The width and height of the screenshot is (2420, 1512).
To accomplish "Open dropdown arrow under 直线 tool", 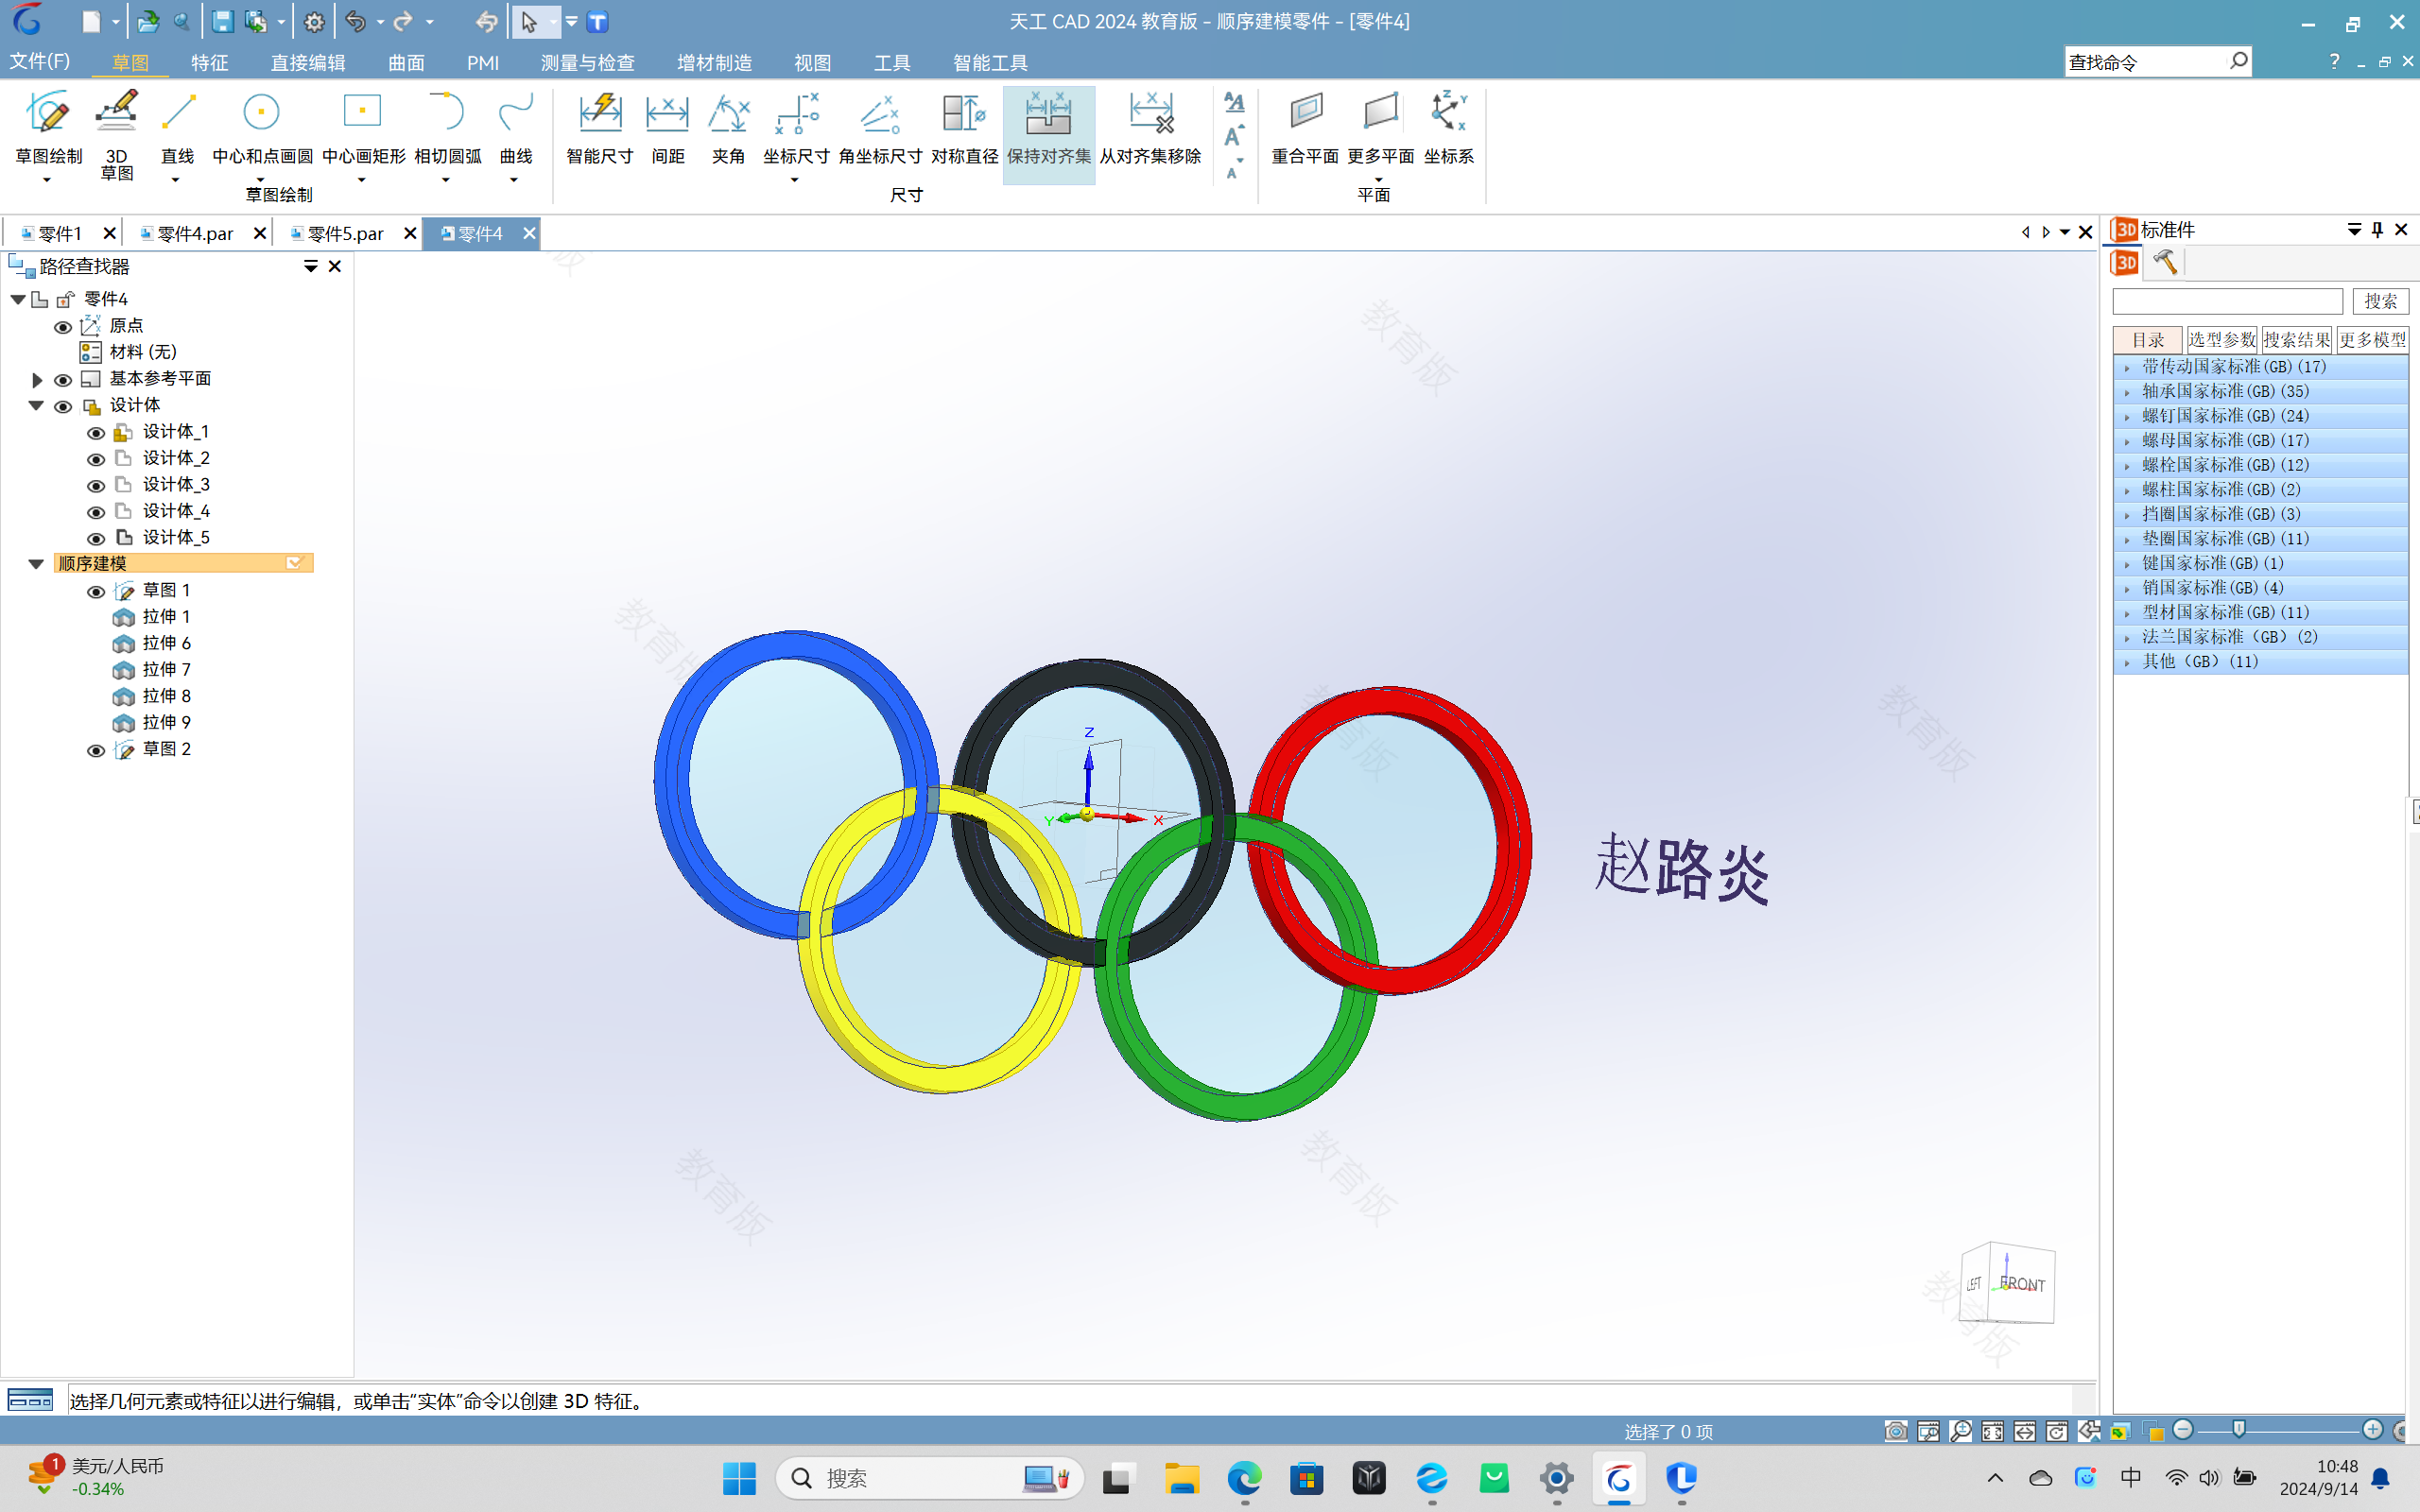I will click(176, 180).
